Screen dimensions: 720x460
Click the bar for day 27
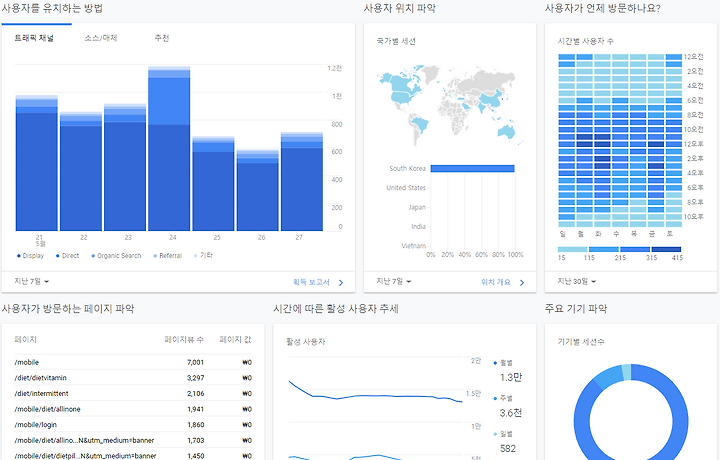coord(302,181)
